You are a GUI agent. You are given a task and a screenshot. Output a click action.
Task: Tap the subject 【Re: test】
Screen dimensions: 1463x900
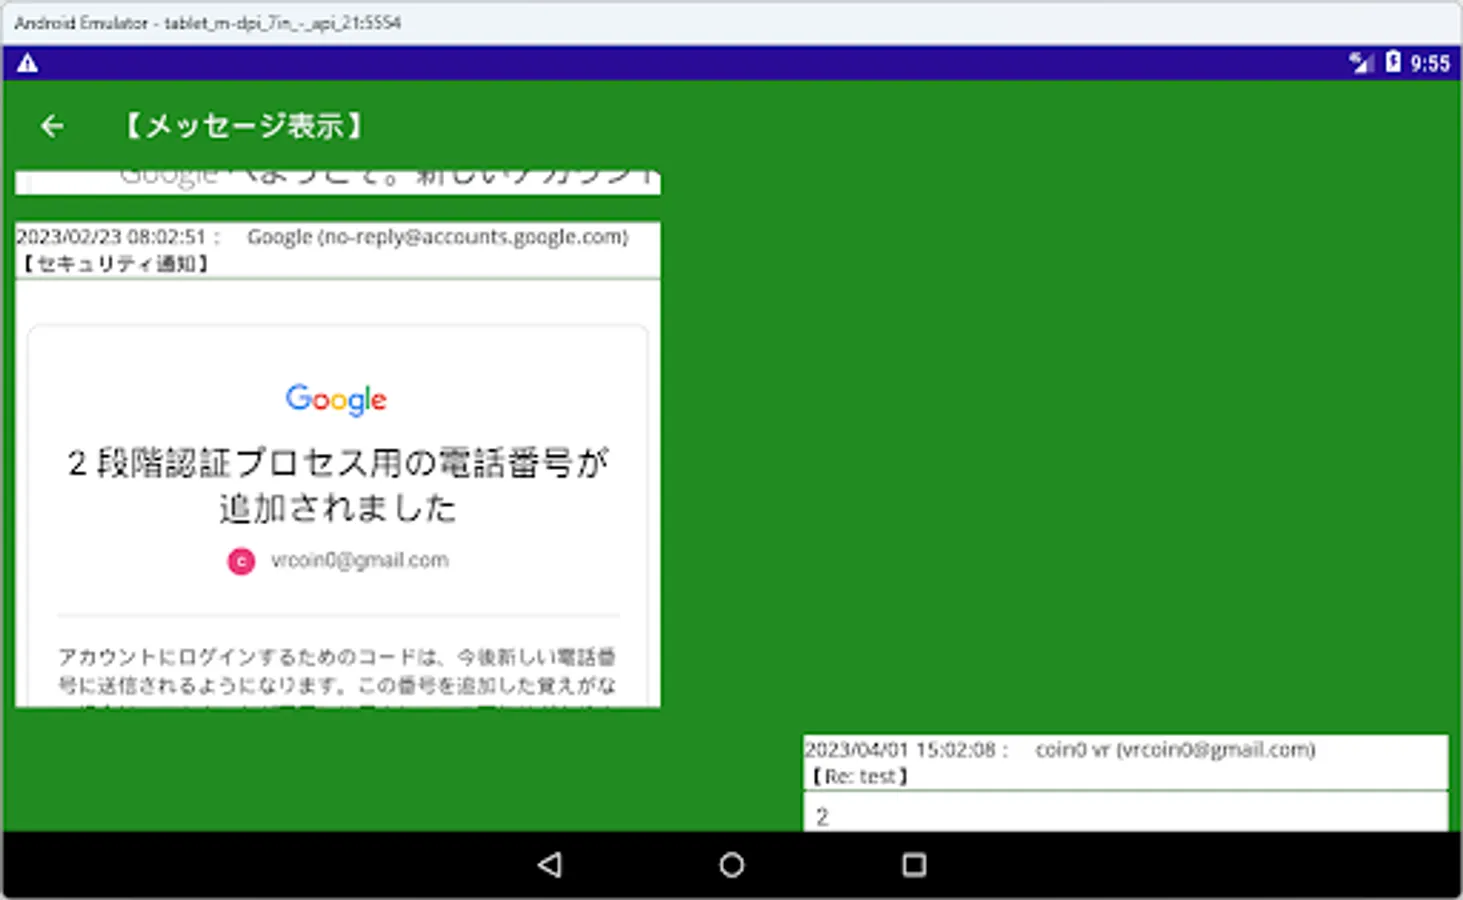860,776
